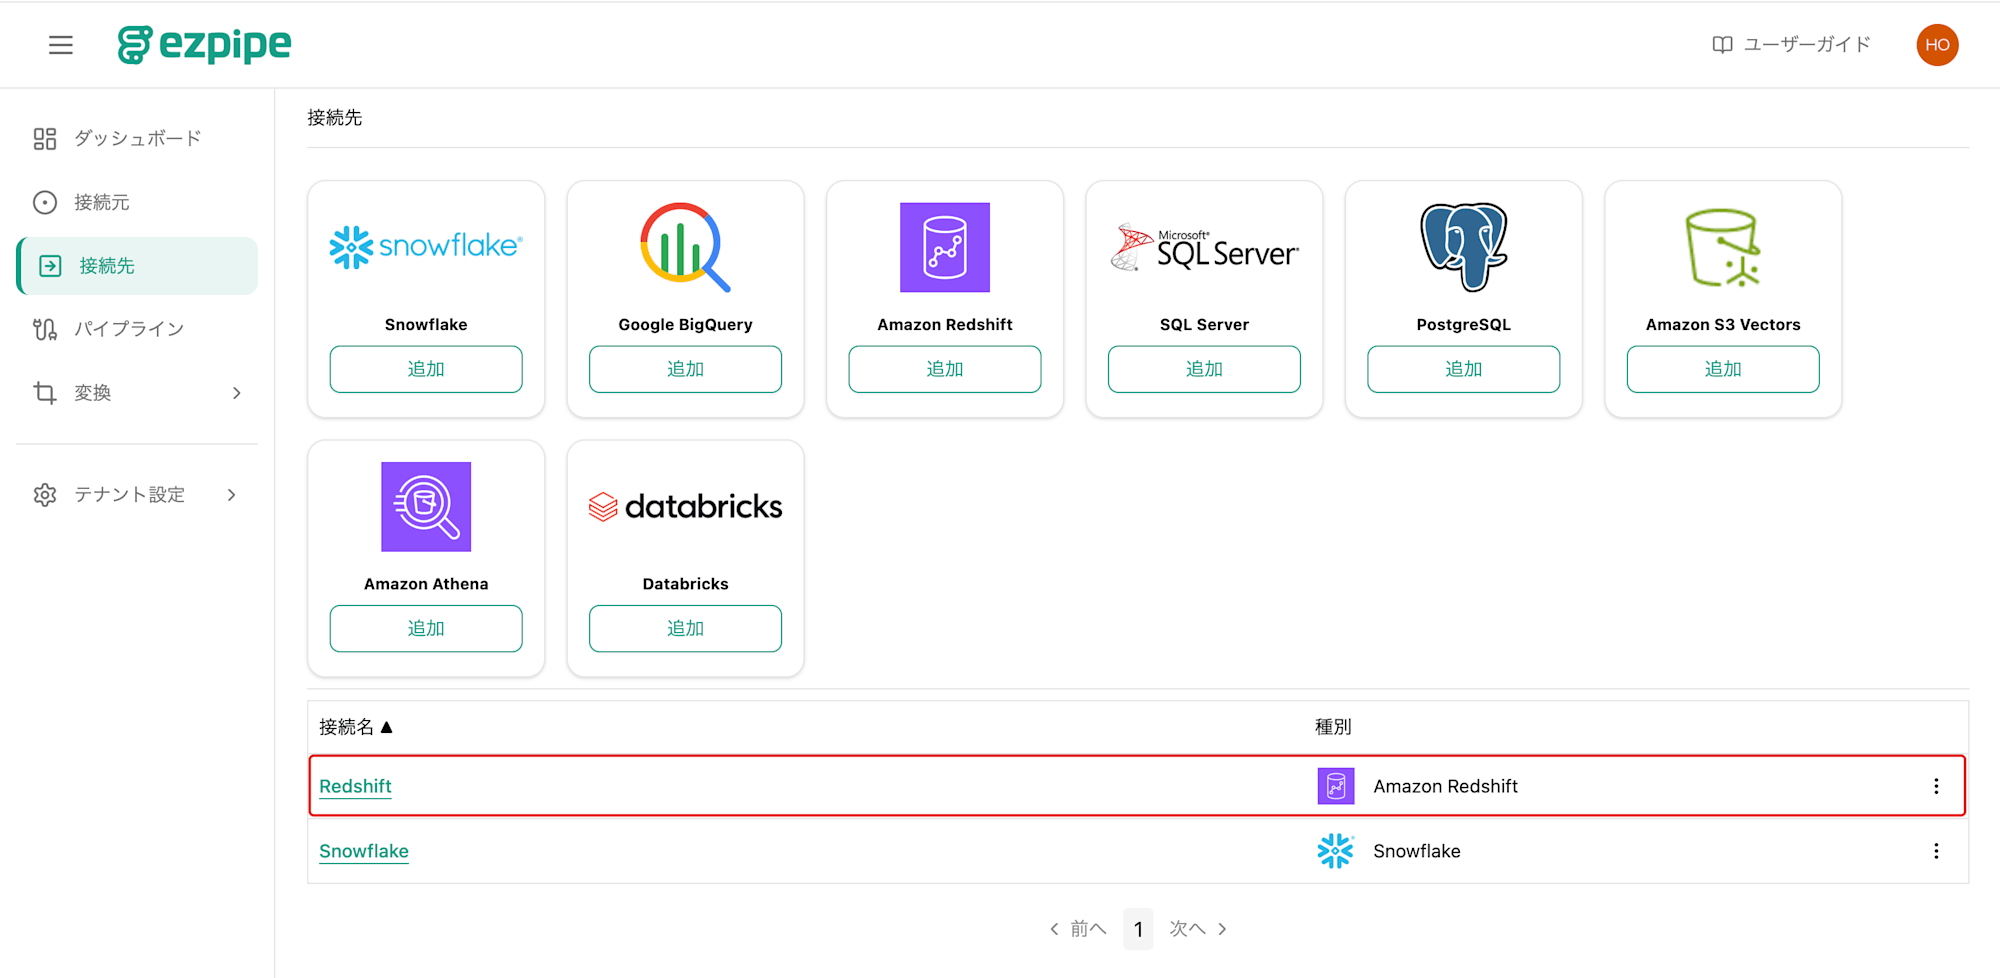Expand the テナント設定 submenu chevron
The height and width of the screenshot is (978, 2000).
232,495
